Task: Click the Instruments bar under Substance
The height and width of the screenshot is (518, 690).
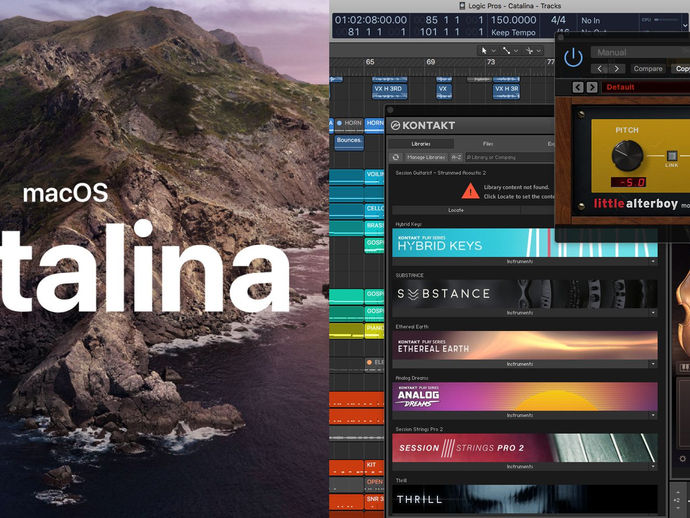Action: 519,313
